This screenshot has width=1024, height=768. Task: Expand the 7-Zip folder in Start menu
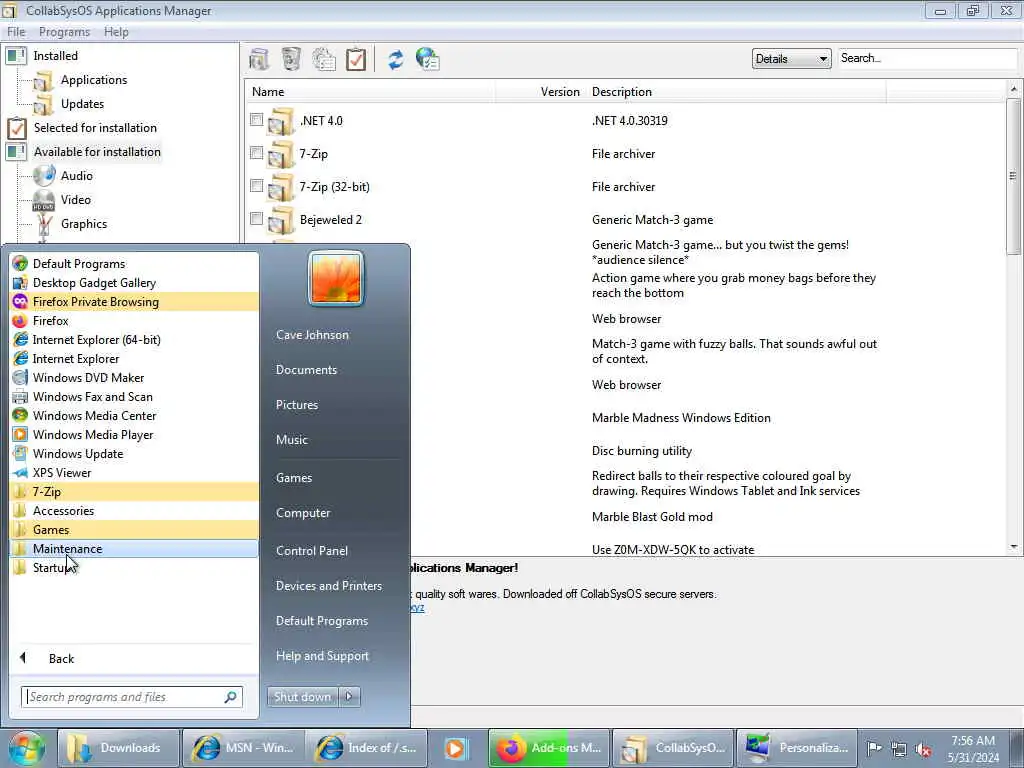[x=134, y=492]
